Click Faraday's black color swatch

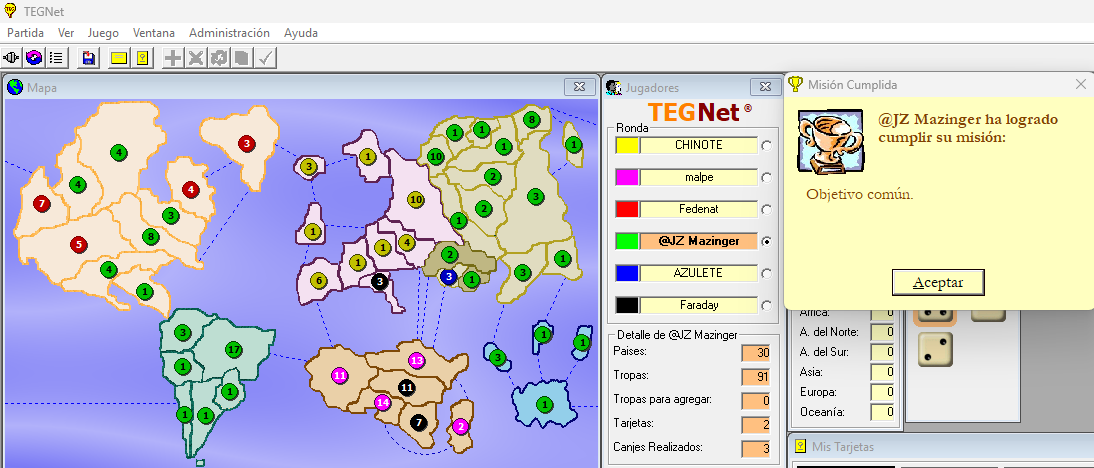pos(627,305)
